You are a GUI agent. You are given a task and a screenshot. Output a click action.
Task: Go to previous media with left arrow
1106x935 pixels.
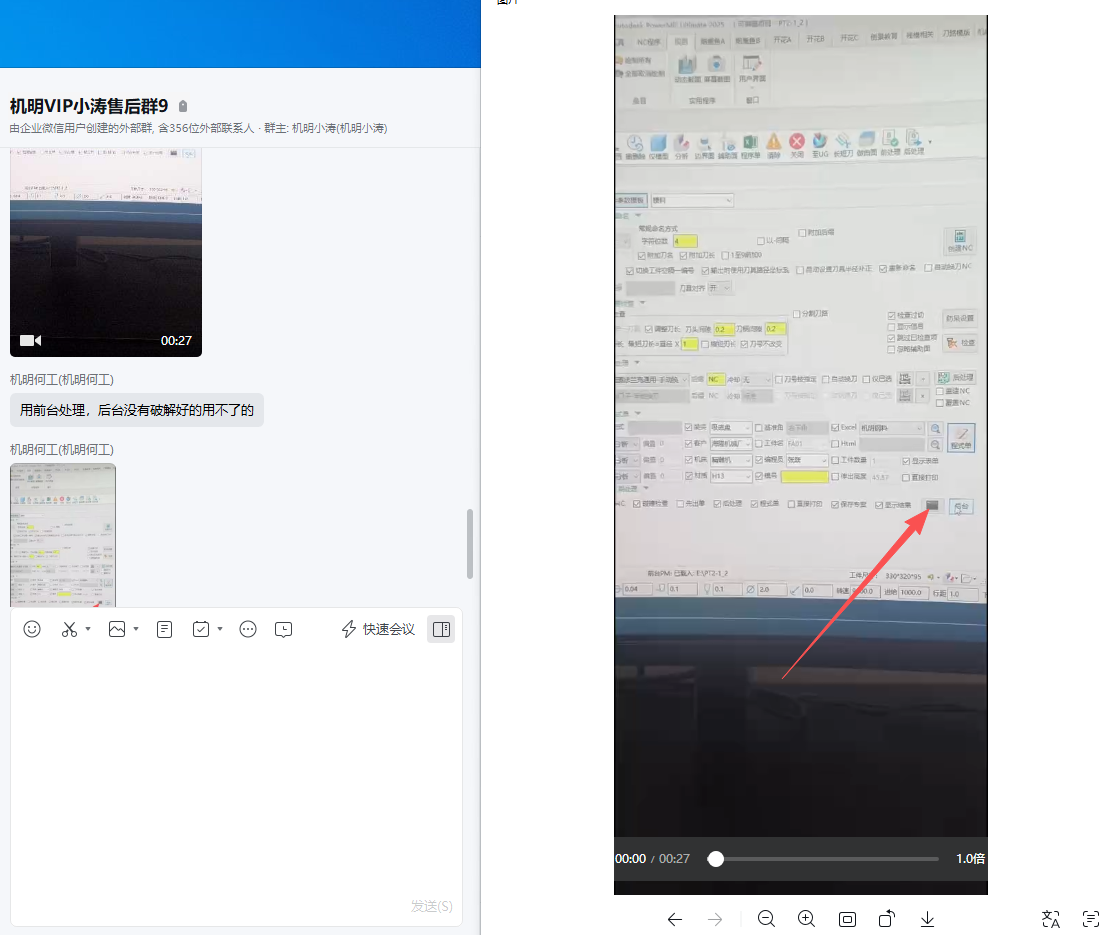click(x=675, y=919)
